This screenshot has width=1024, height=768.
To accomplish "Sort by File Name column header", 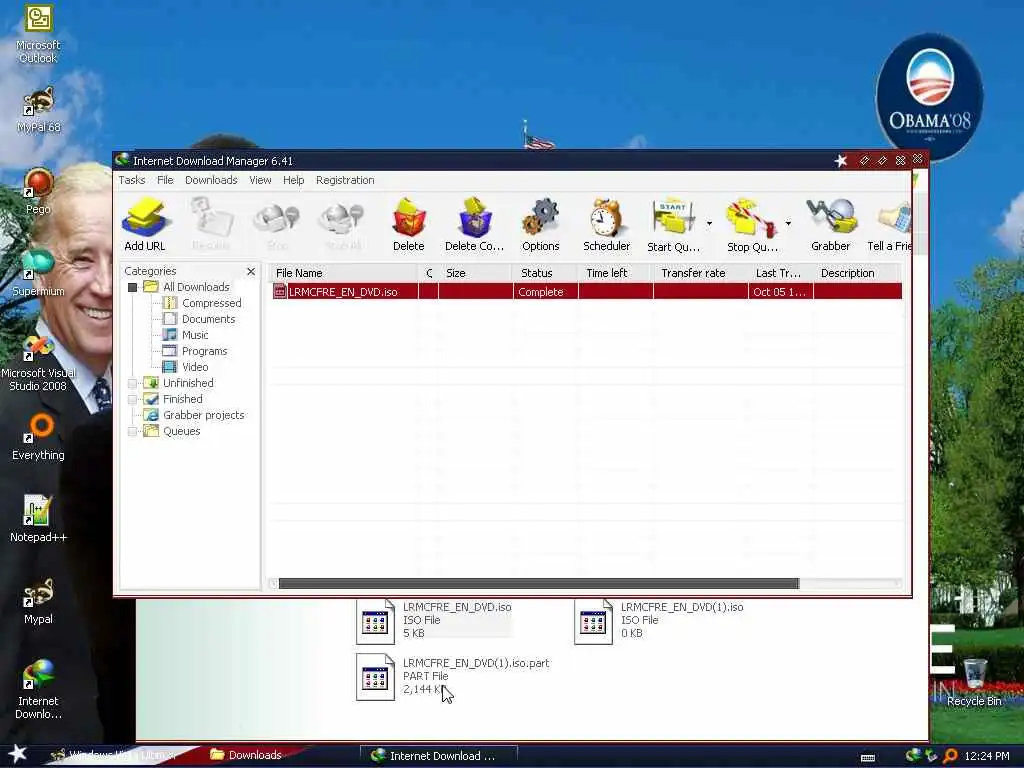I will [344, 273].
